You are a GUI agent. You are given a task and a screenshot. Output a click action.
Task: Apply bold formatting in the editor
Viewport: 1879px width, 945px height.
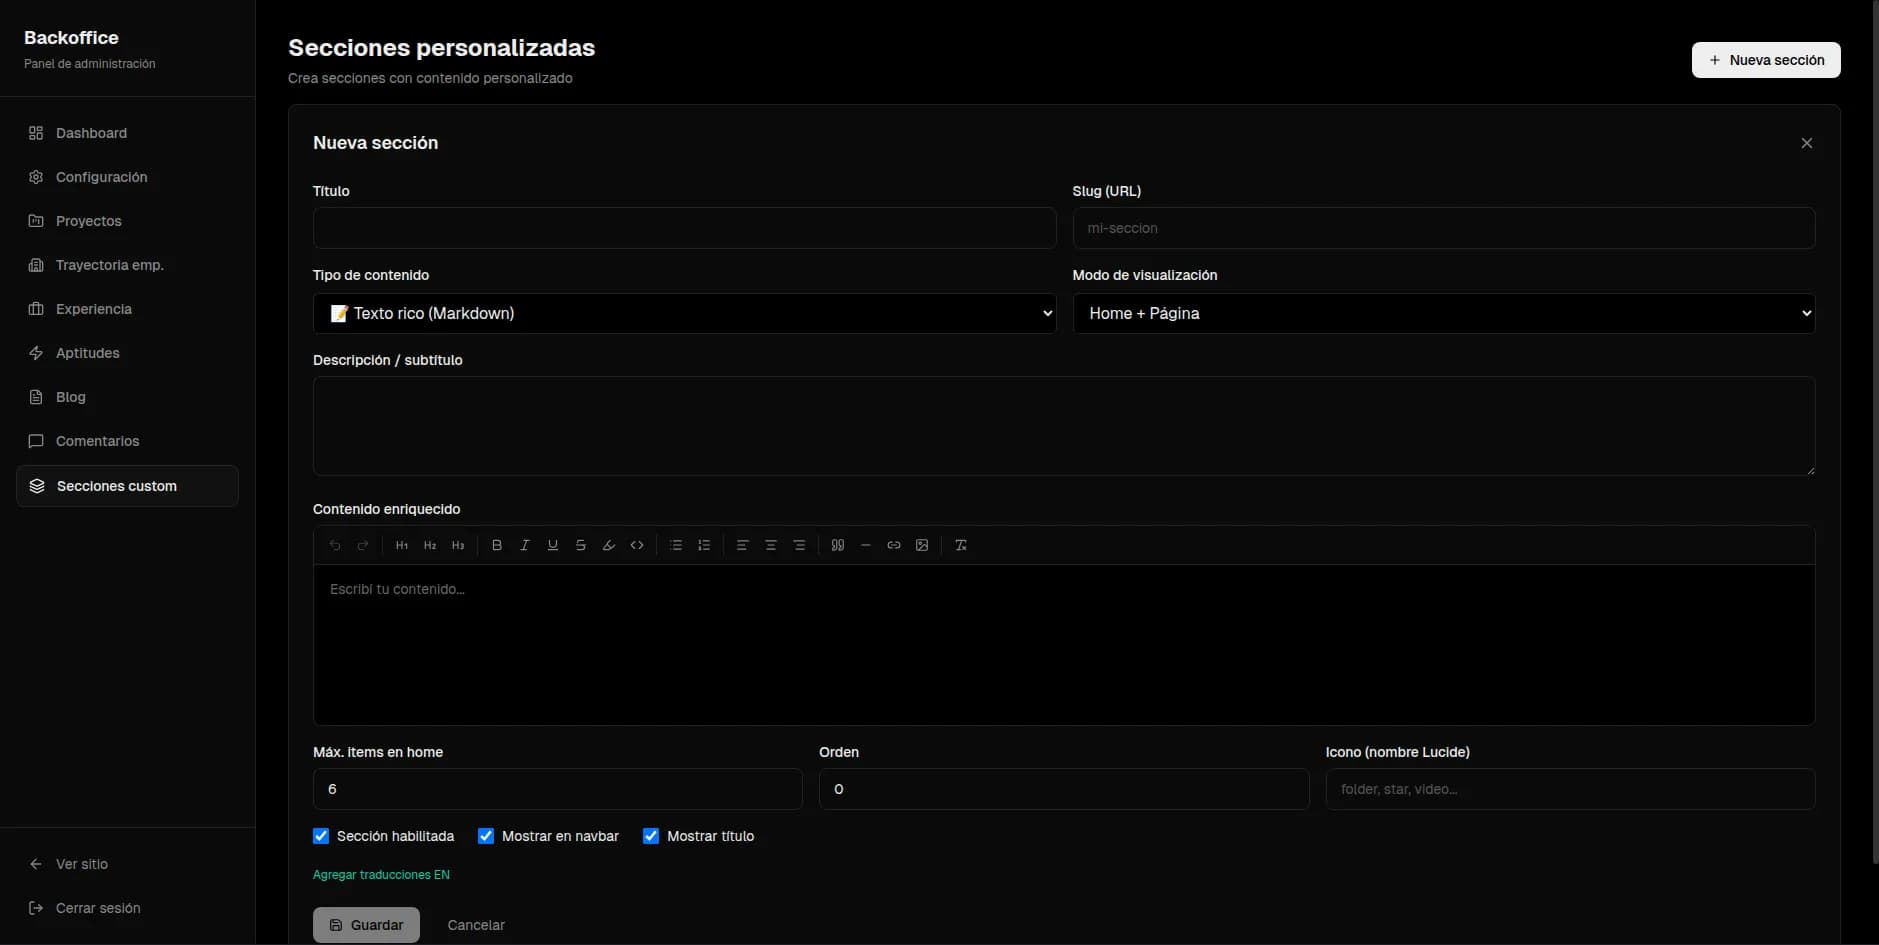pos(497,545)
